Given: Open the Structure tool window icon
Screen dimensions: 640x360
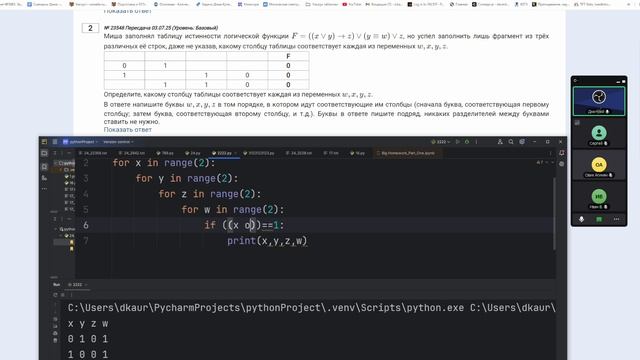Looking at the screenshot, I should [44, 178].
